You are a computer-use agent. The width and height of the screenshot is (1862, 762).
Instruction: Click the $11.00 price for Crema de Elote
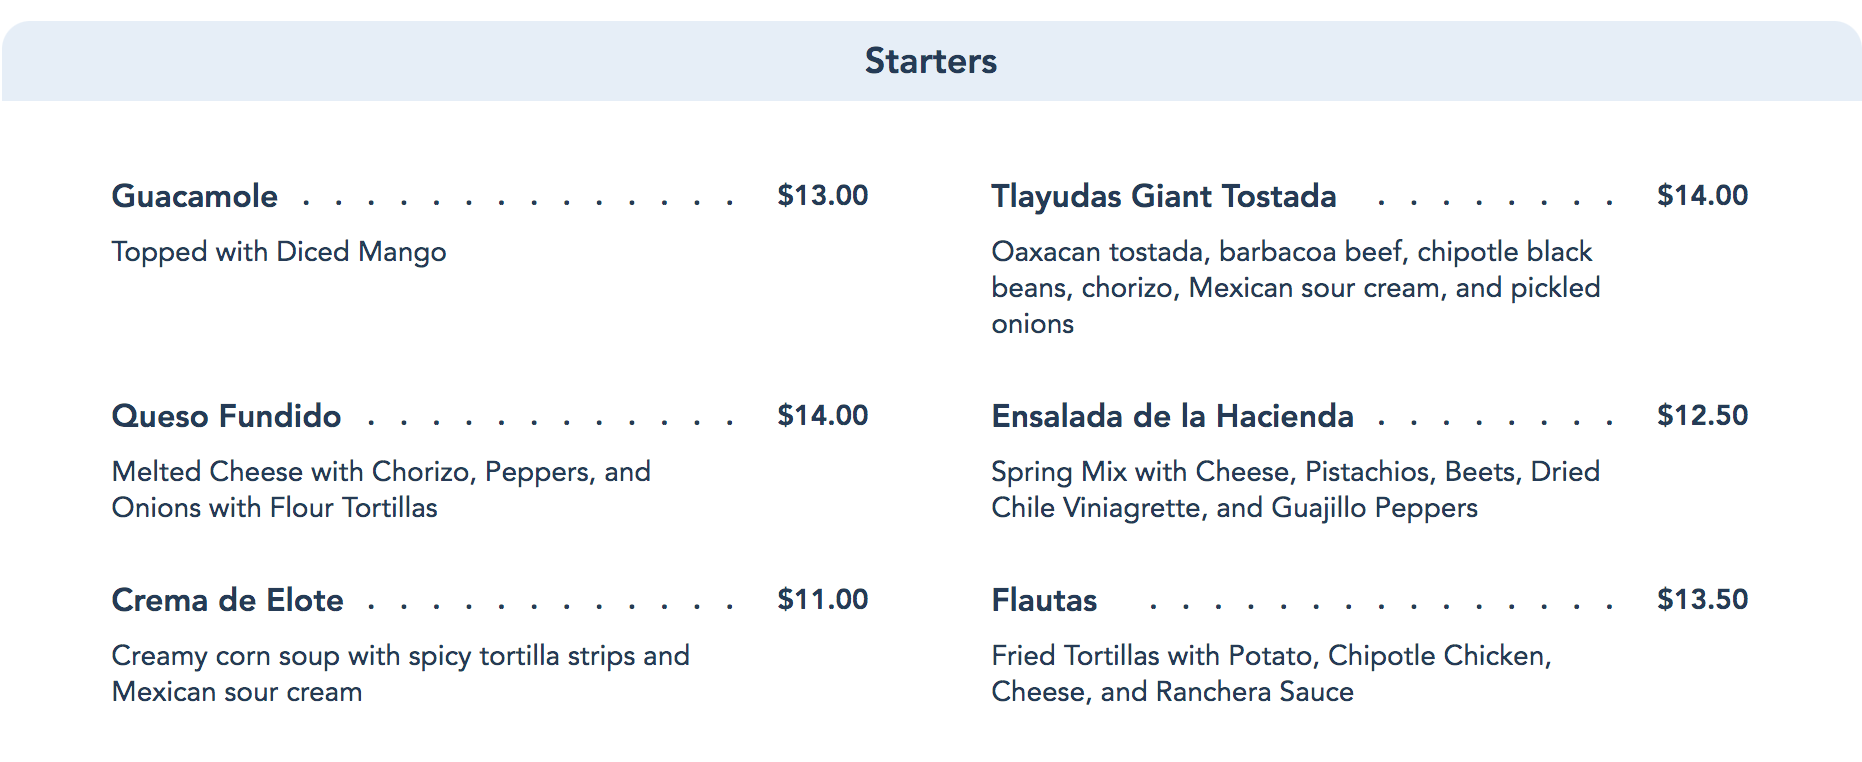(822, 599)
